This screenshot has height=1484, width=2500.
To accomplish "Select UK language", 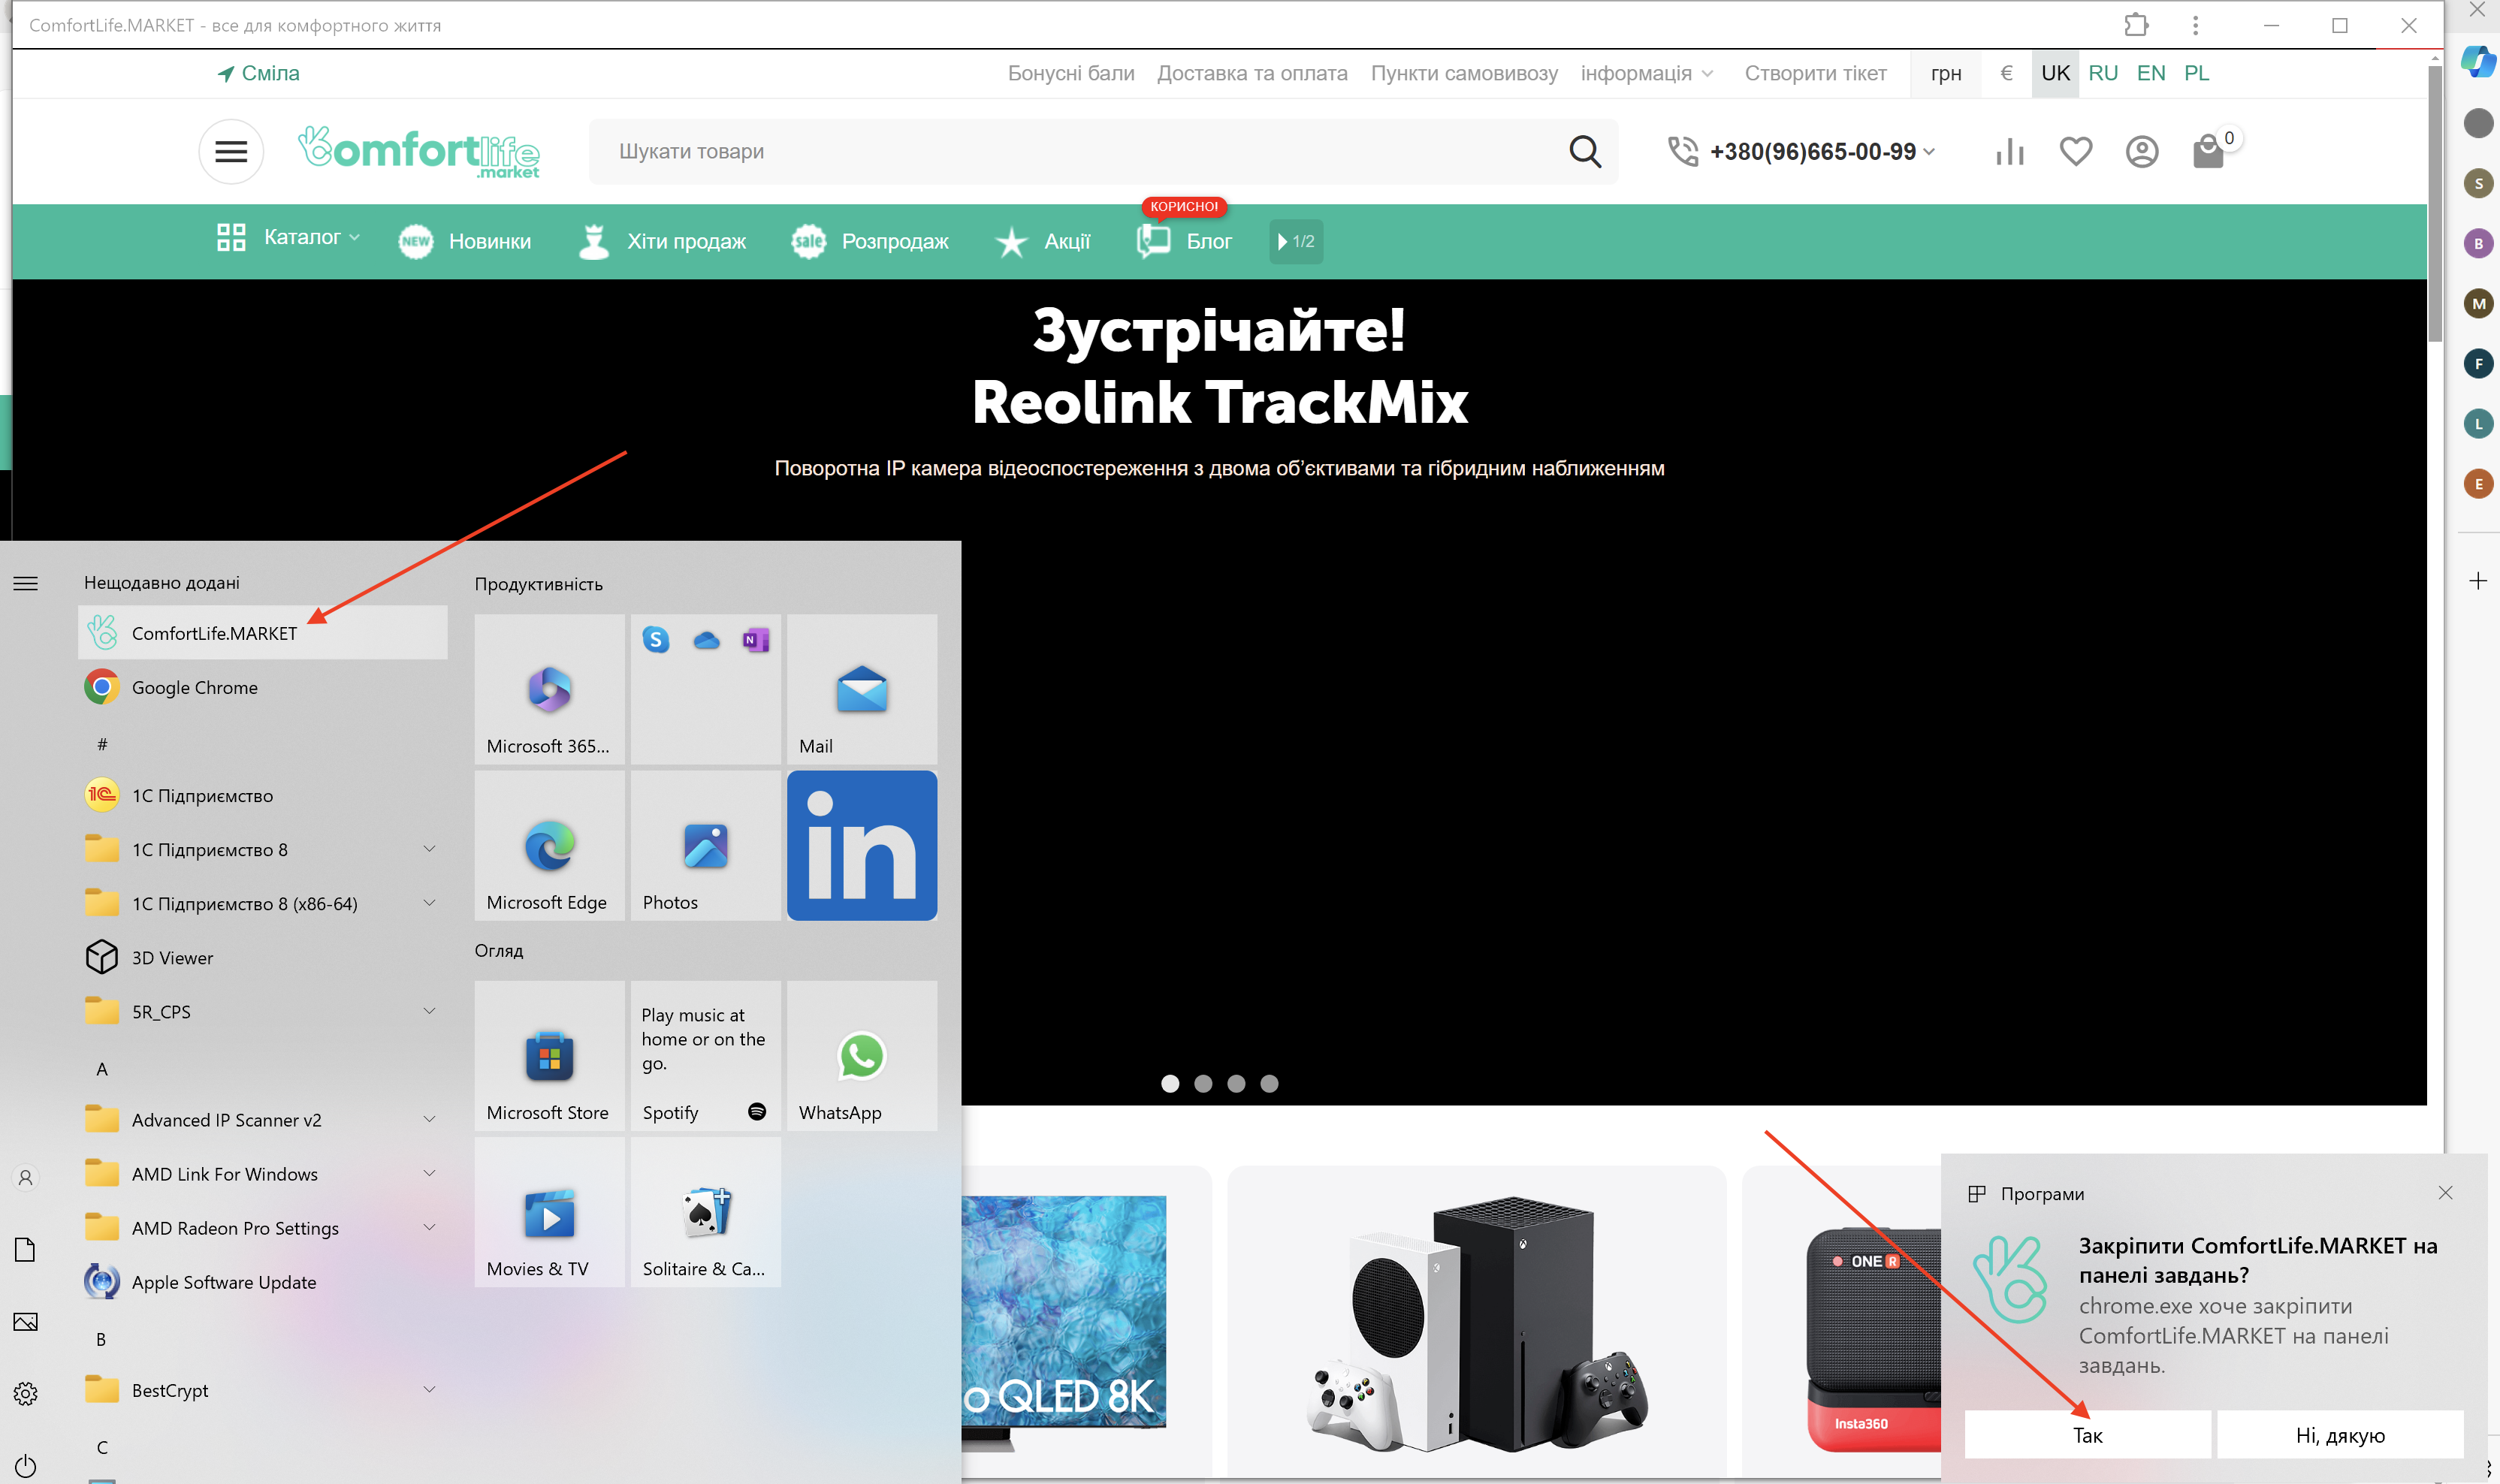I will coord(2055,73).
